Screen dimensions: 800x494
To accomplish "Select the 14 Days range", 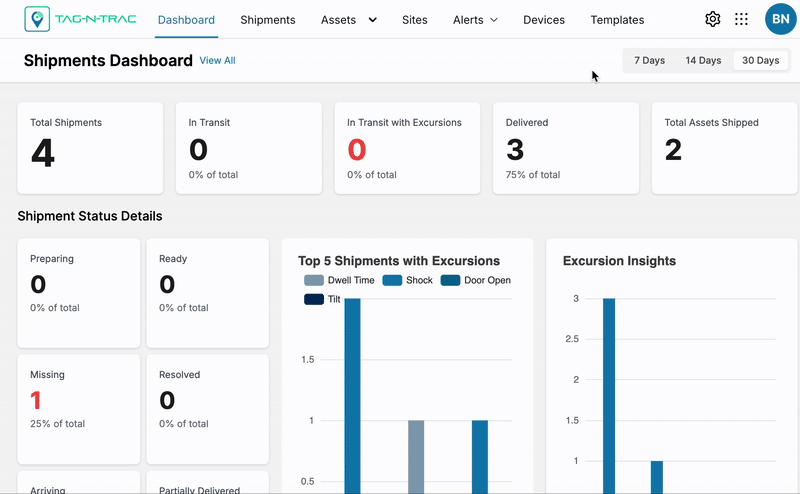I will pos(703,60).
